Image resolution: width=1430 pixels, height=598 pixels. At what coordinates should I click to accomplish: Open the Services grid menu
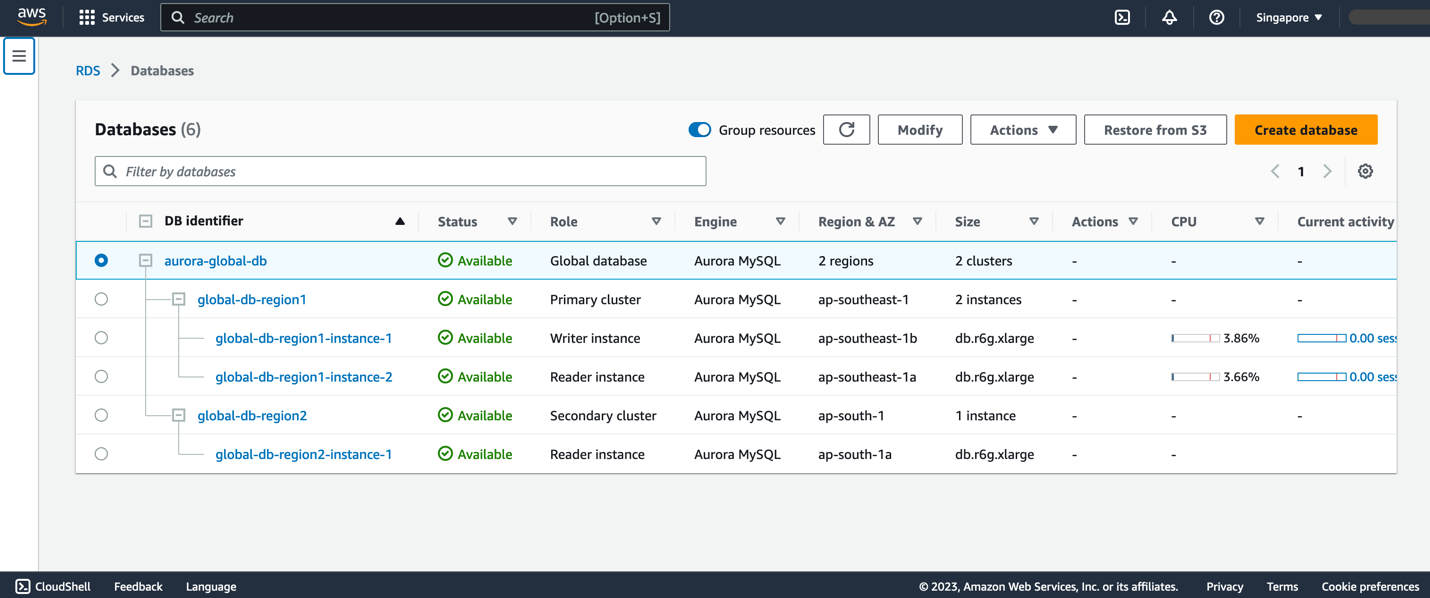[x=87, y=17]
